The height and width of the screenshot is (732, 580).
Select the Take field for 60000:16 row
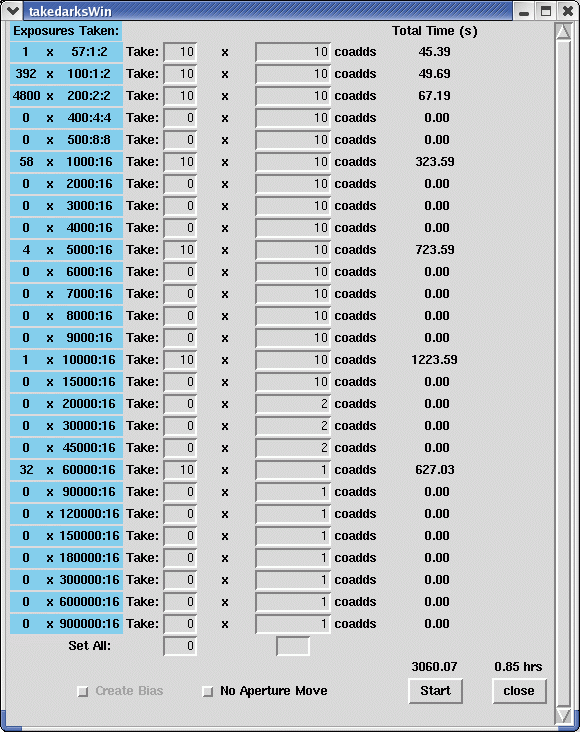click(x=180, y=470)
